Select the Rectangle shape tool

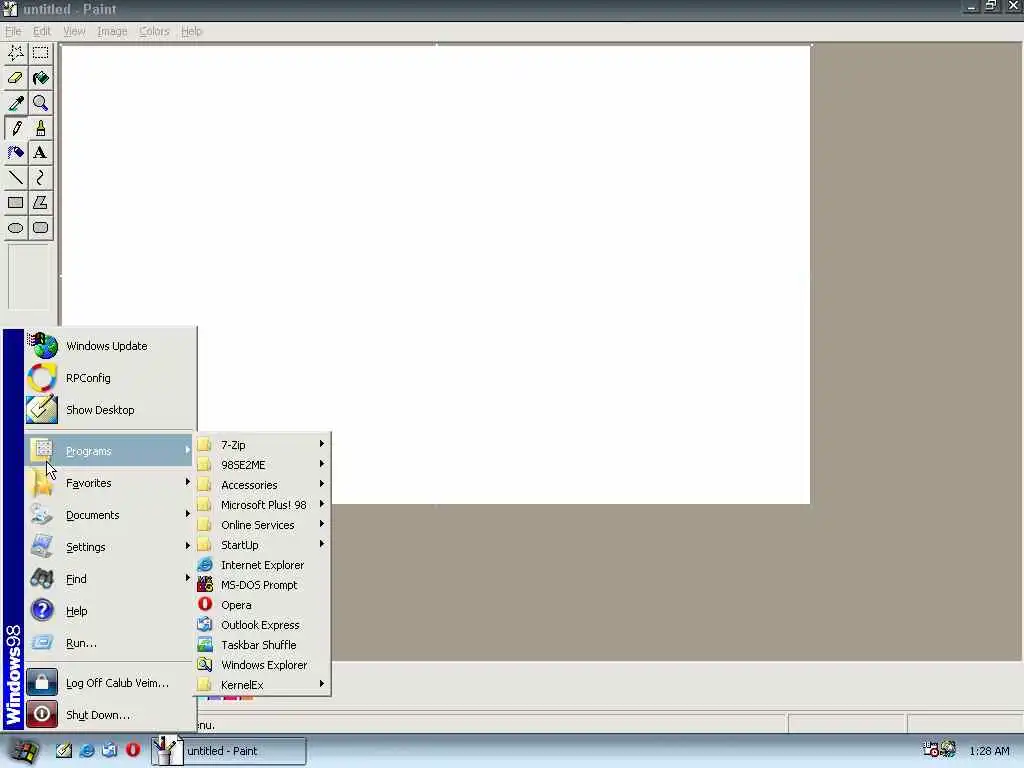pos(16,202)
